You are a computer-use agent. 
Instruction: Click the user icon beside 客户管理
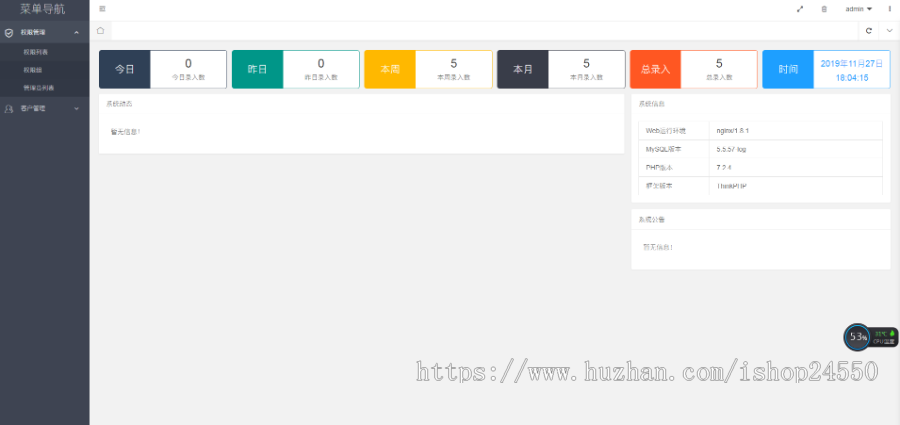[x=9, y=108]
